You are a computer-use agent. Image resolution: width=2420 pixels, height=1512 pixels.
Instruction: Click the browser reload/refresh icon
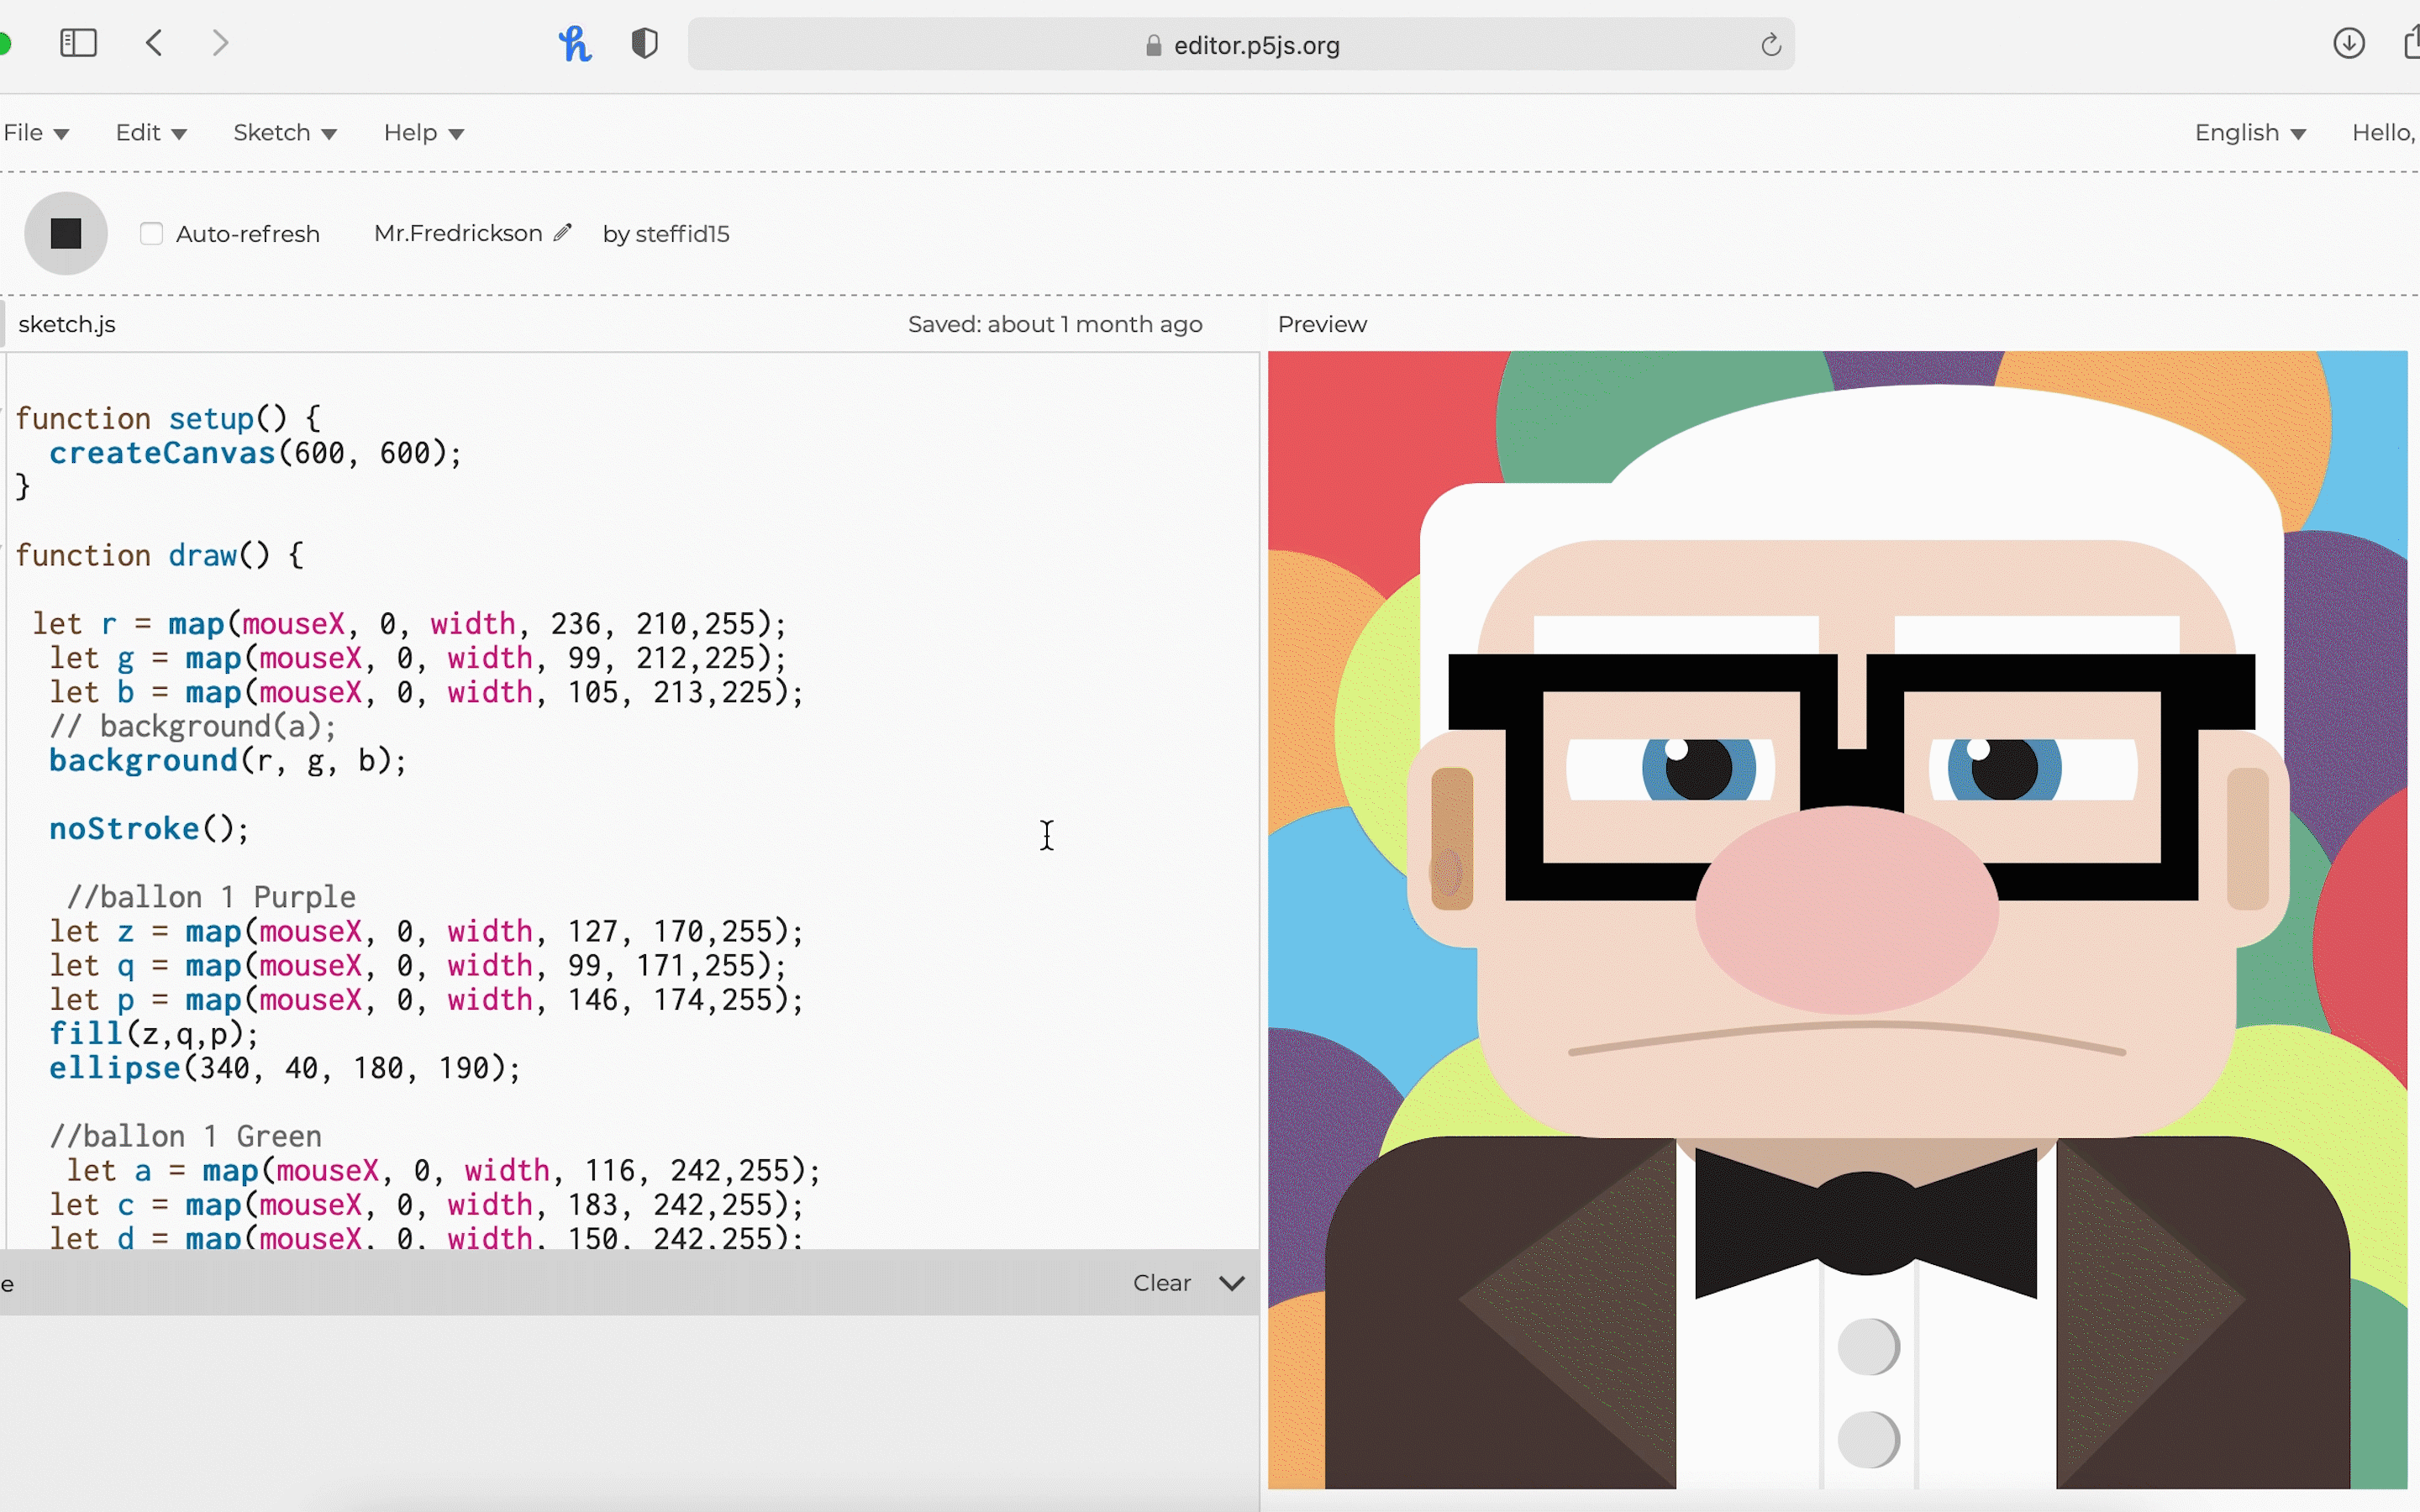(1770, 44)
